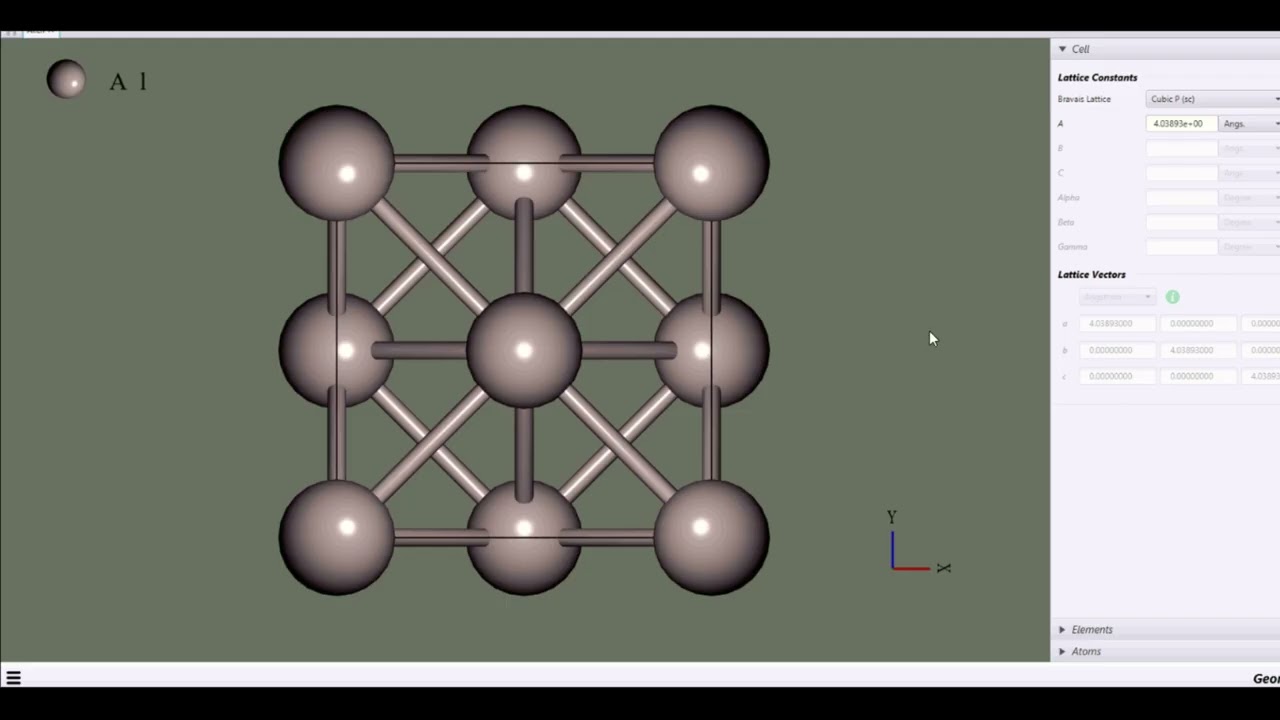
Task: Collapse the Cell panel section
Action: click(x=1062, y=49)
